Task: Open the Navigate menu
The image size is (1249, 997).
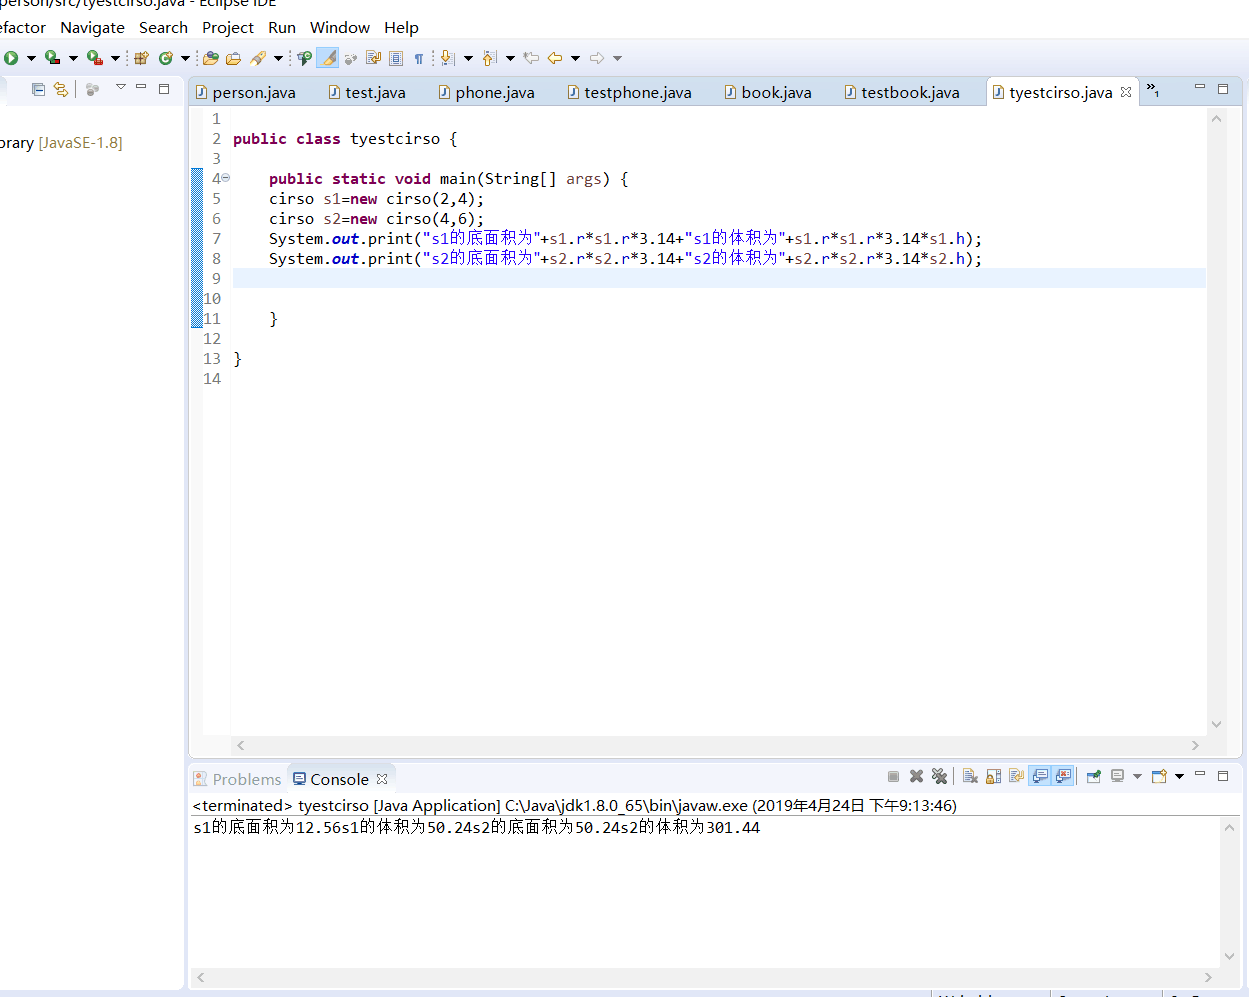Action: click(x=92, y=28)
